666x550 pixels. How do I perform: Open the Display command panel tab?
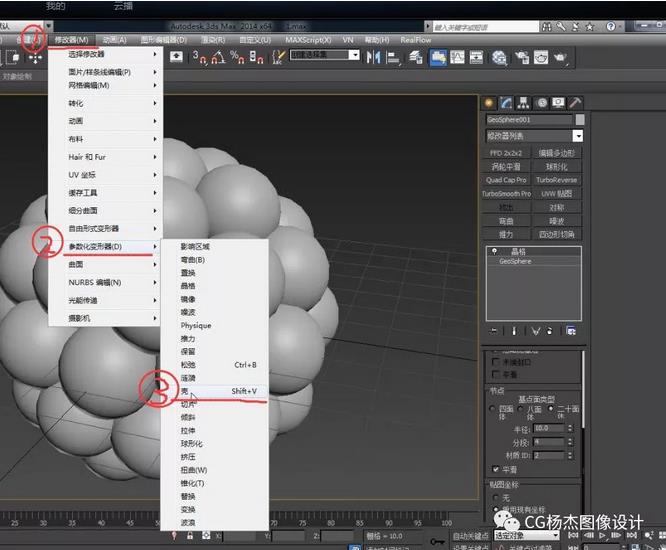point(558,103)
